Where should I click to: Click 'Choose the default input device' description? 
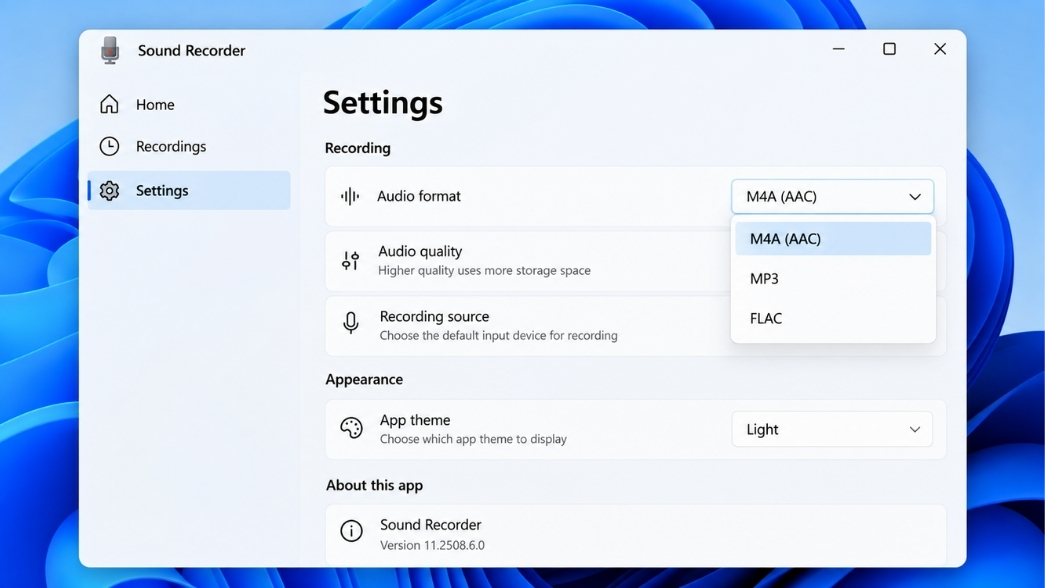499,335
